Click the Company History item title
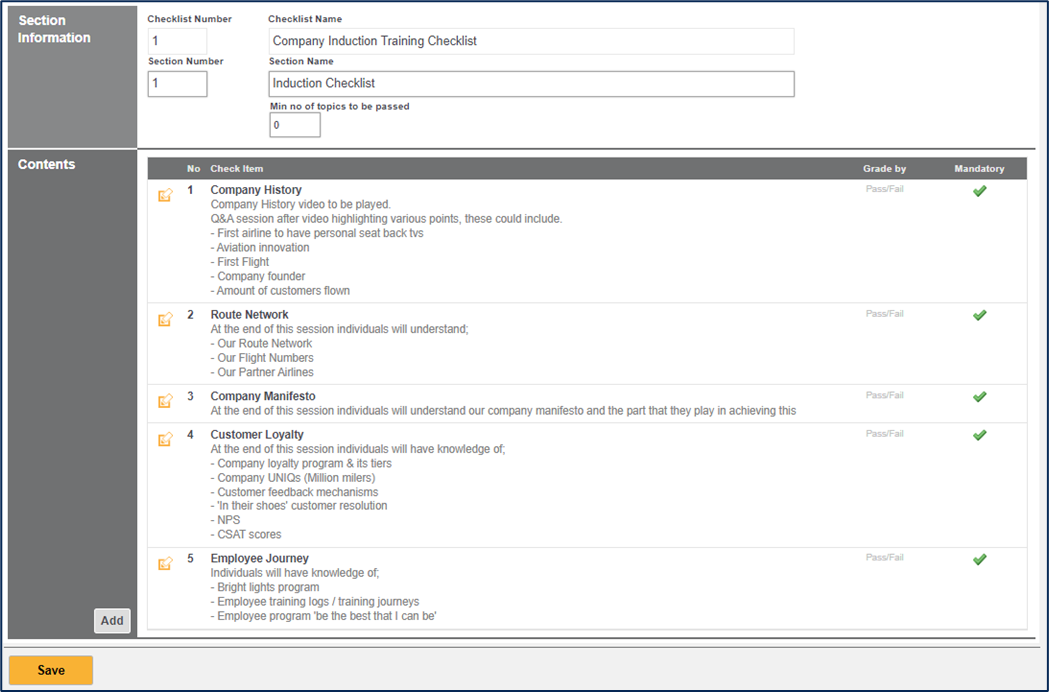 pyautogui.click(x=256, y=190)
